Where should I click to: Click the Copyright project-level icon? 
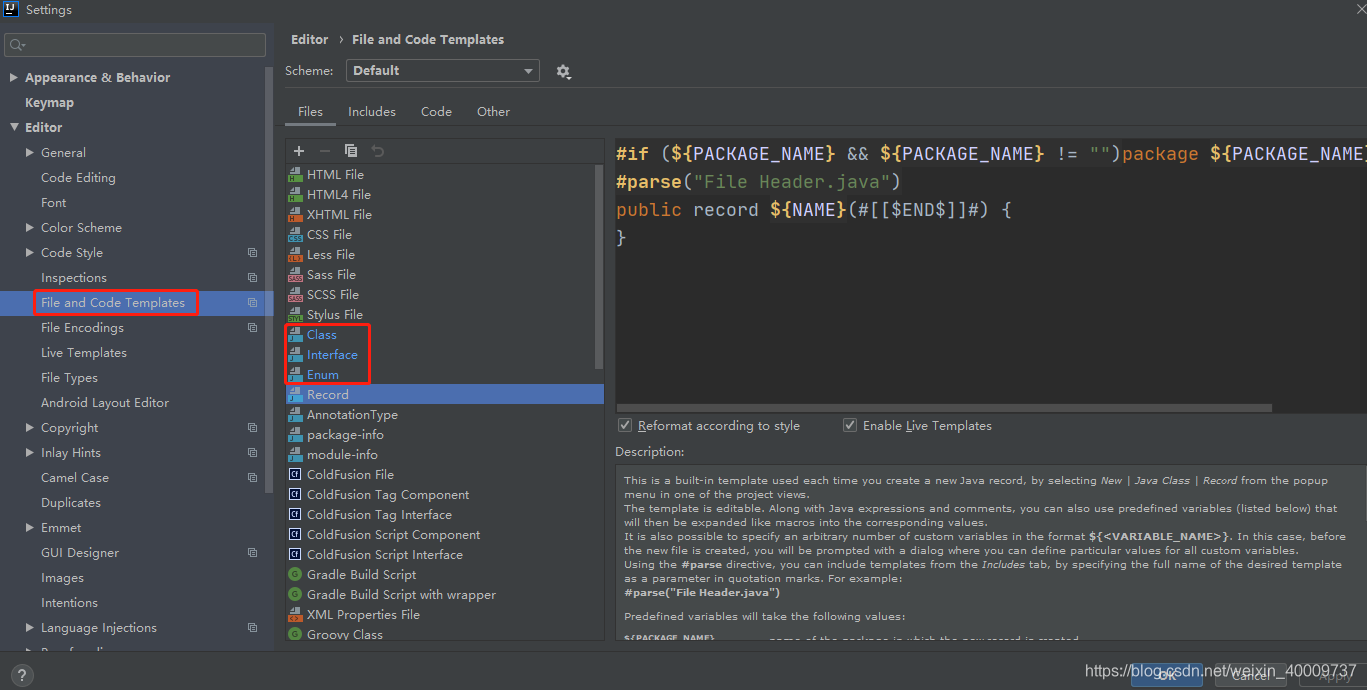click(x=252, y=428)
